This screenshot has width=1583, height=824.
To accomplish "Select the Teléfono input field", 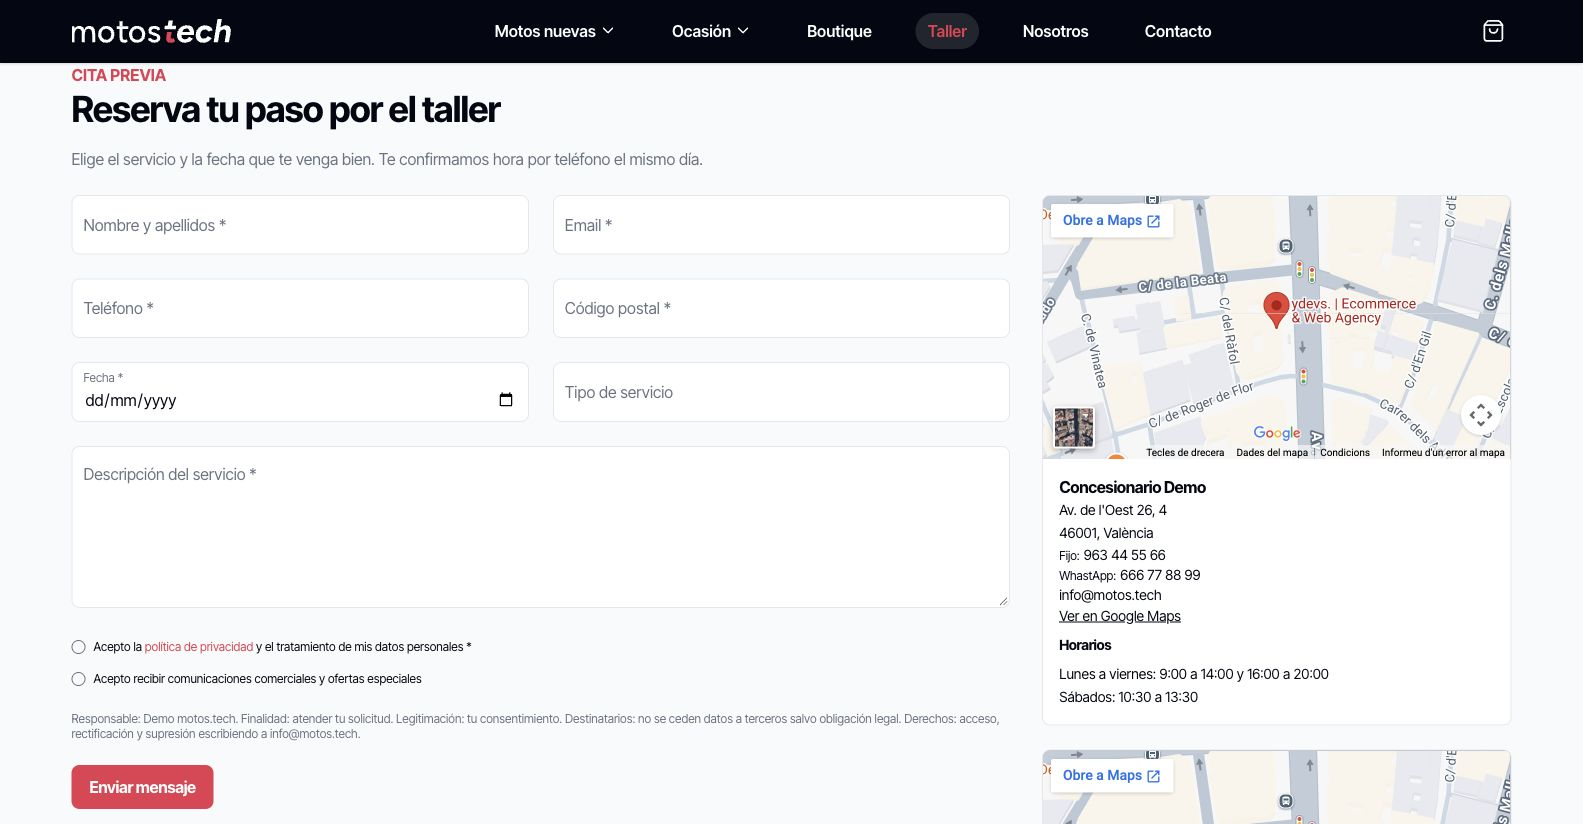I will (300, 308).
